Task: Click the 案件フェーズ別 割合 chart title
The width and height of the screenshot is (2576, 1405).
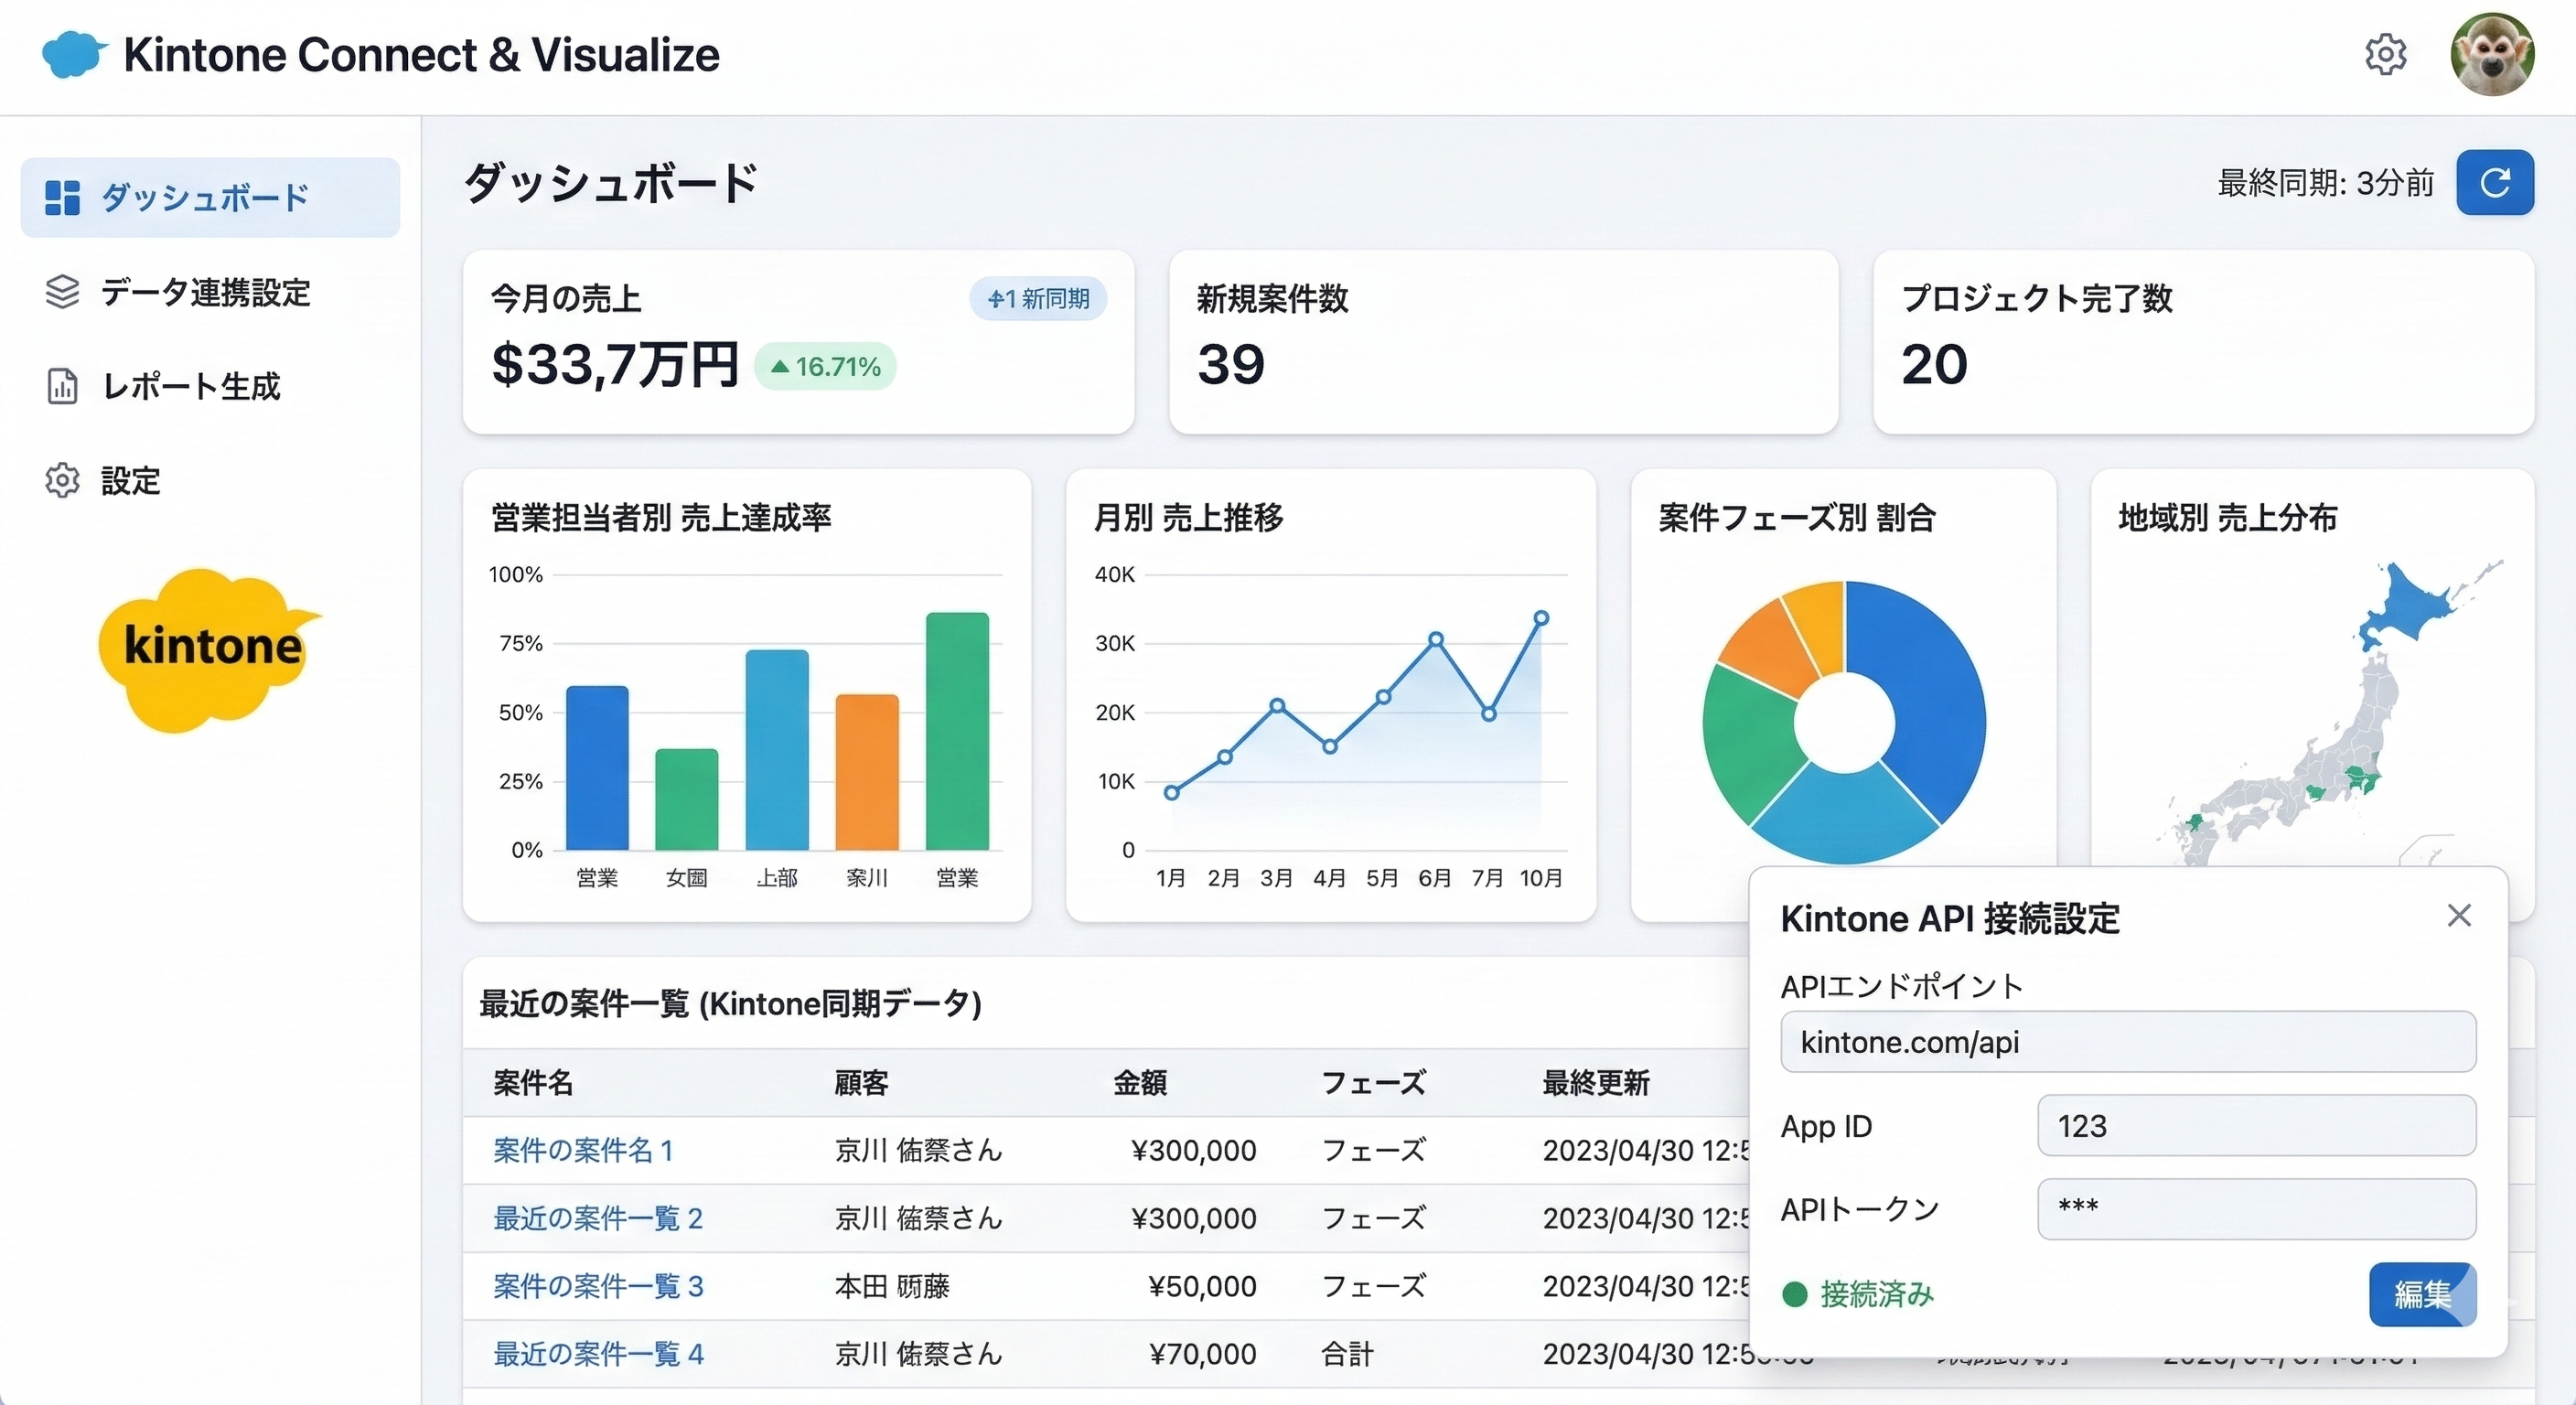Action: (x=1797, y=517)
